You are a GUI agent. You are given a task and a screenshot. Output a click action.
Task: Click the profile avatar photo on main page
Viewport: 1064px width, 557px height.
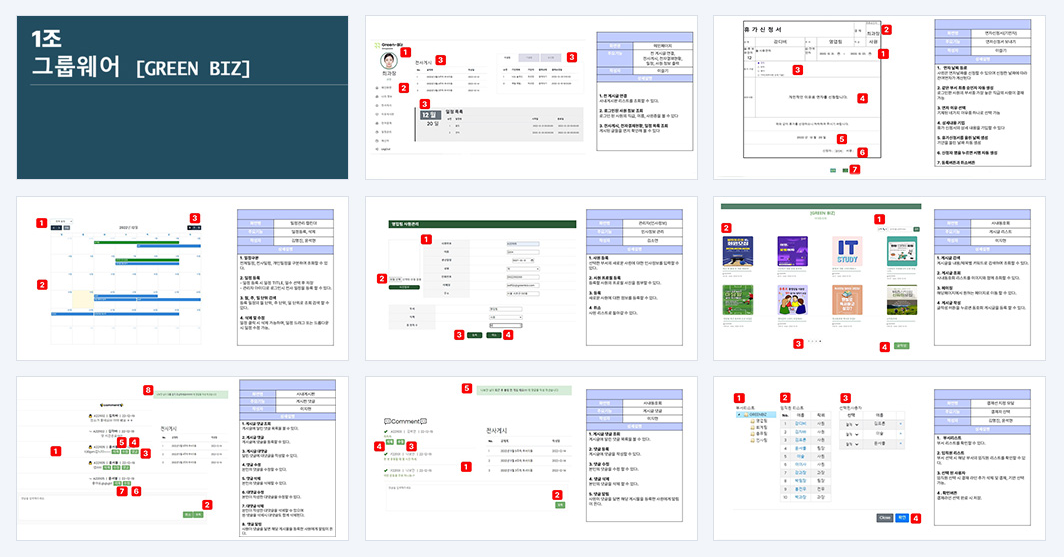(388, 62)
